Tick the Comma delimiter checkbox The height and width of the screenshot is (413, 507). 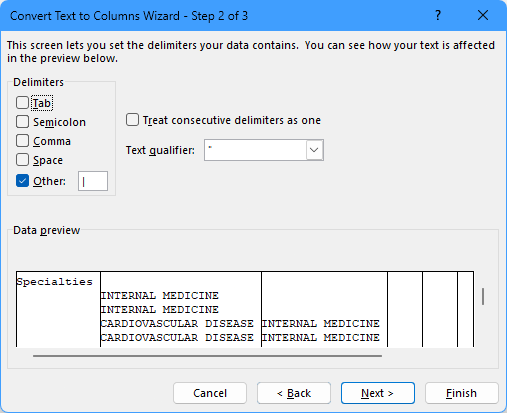pos(22,141)
